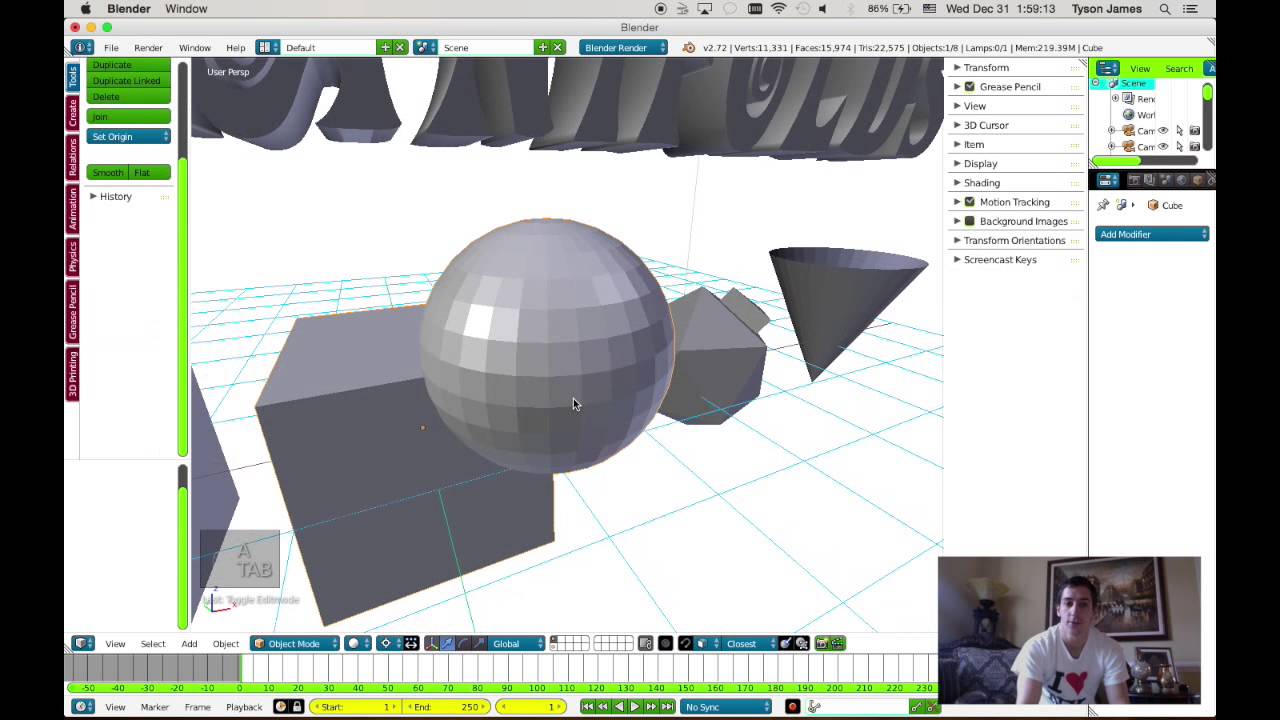Switch to World properties globe icon

pos(1182,180)
